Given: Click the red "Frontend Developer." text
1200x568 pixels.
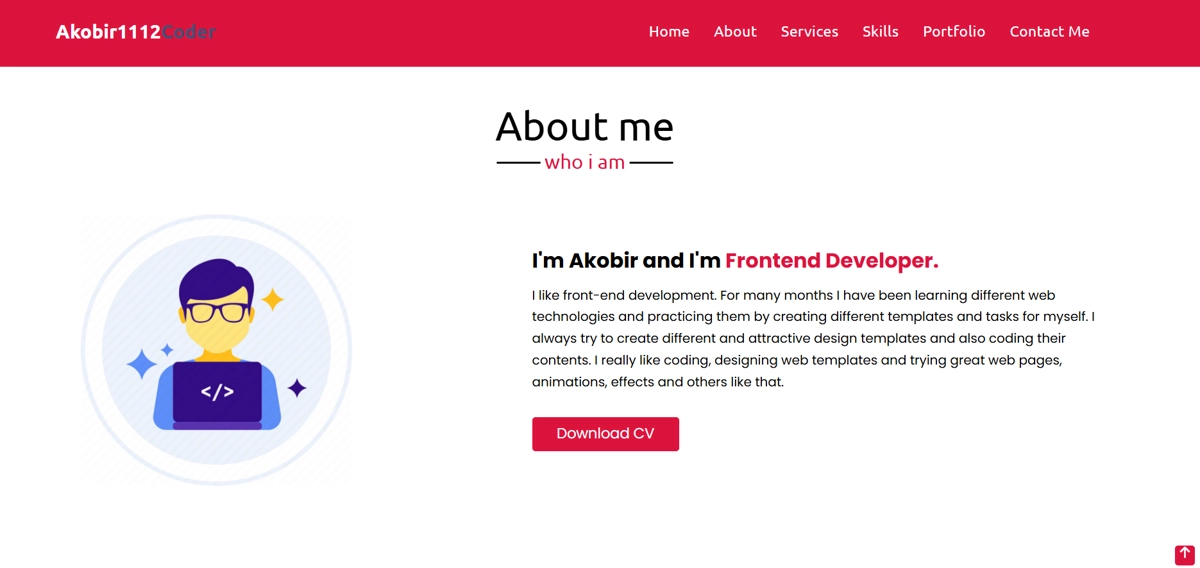Looking at the screenshot, I should point(831,261).
